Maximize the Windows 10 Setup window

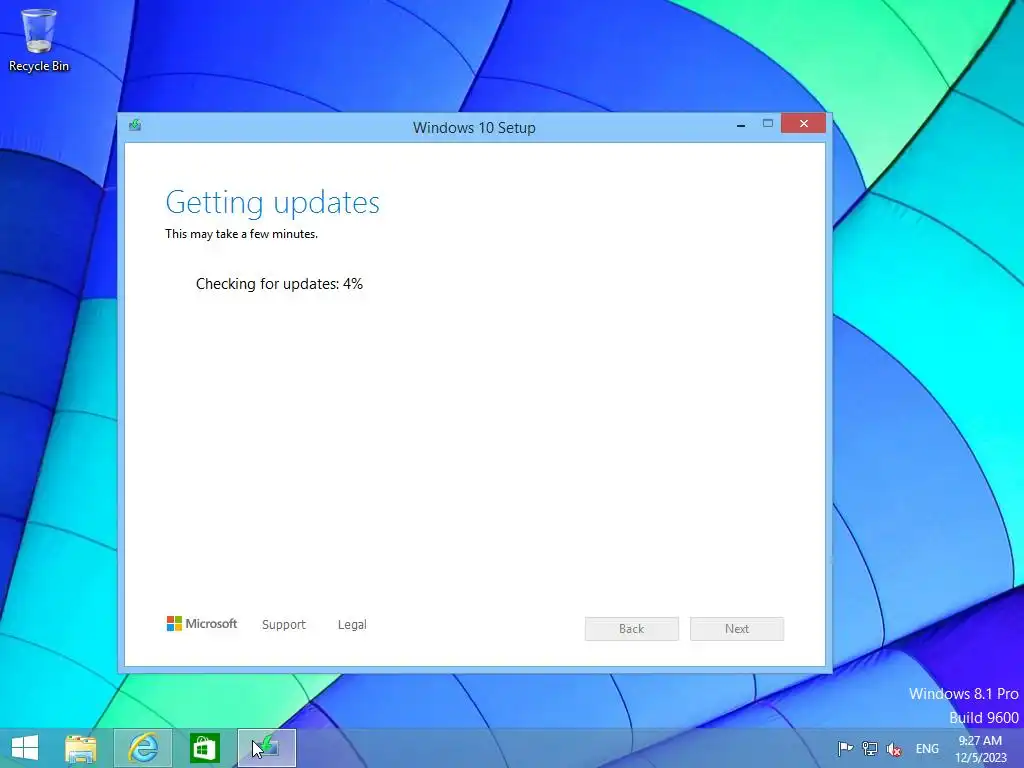pyautogui.click(x=767, y=123)
